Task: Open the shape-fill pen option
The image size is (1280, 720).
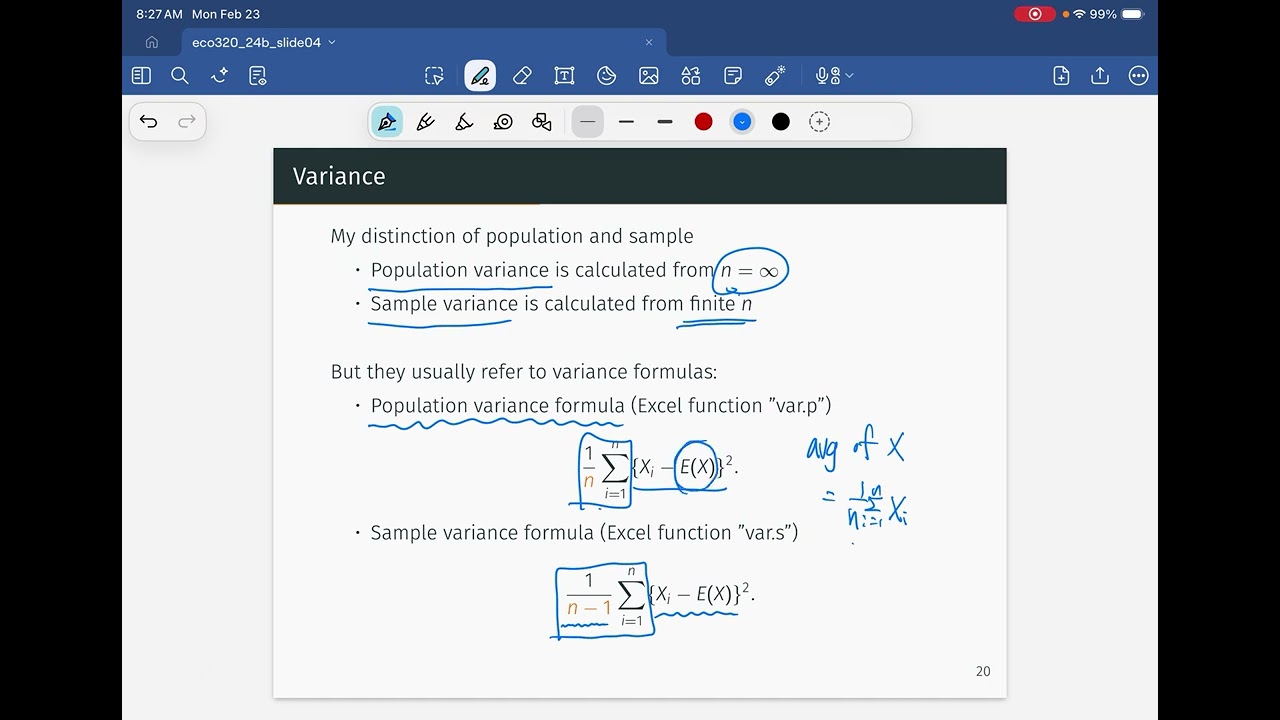Action: pos(542,122)
